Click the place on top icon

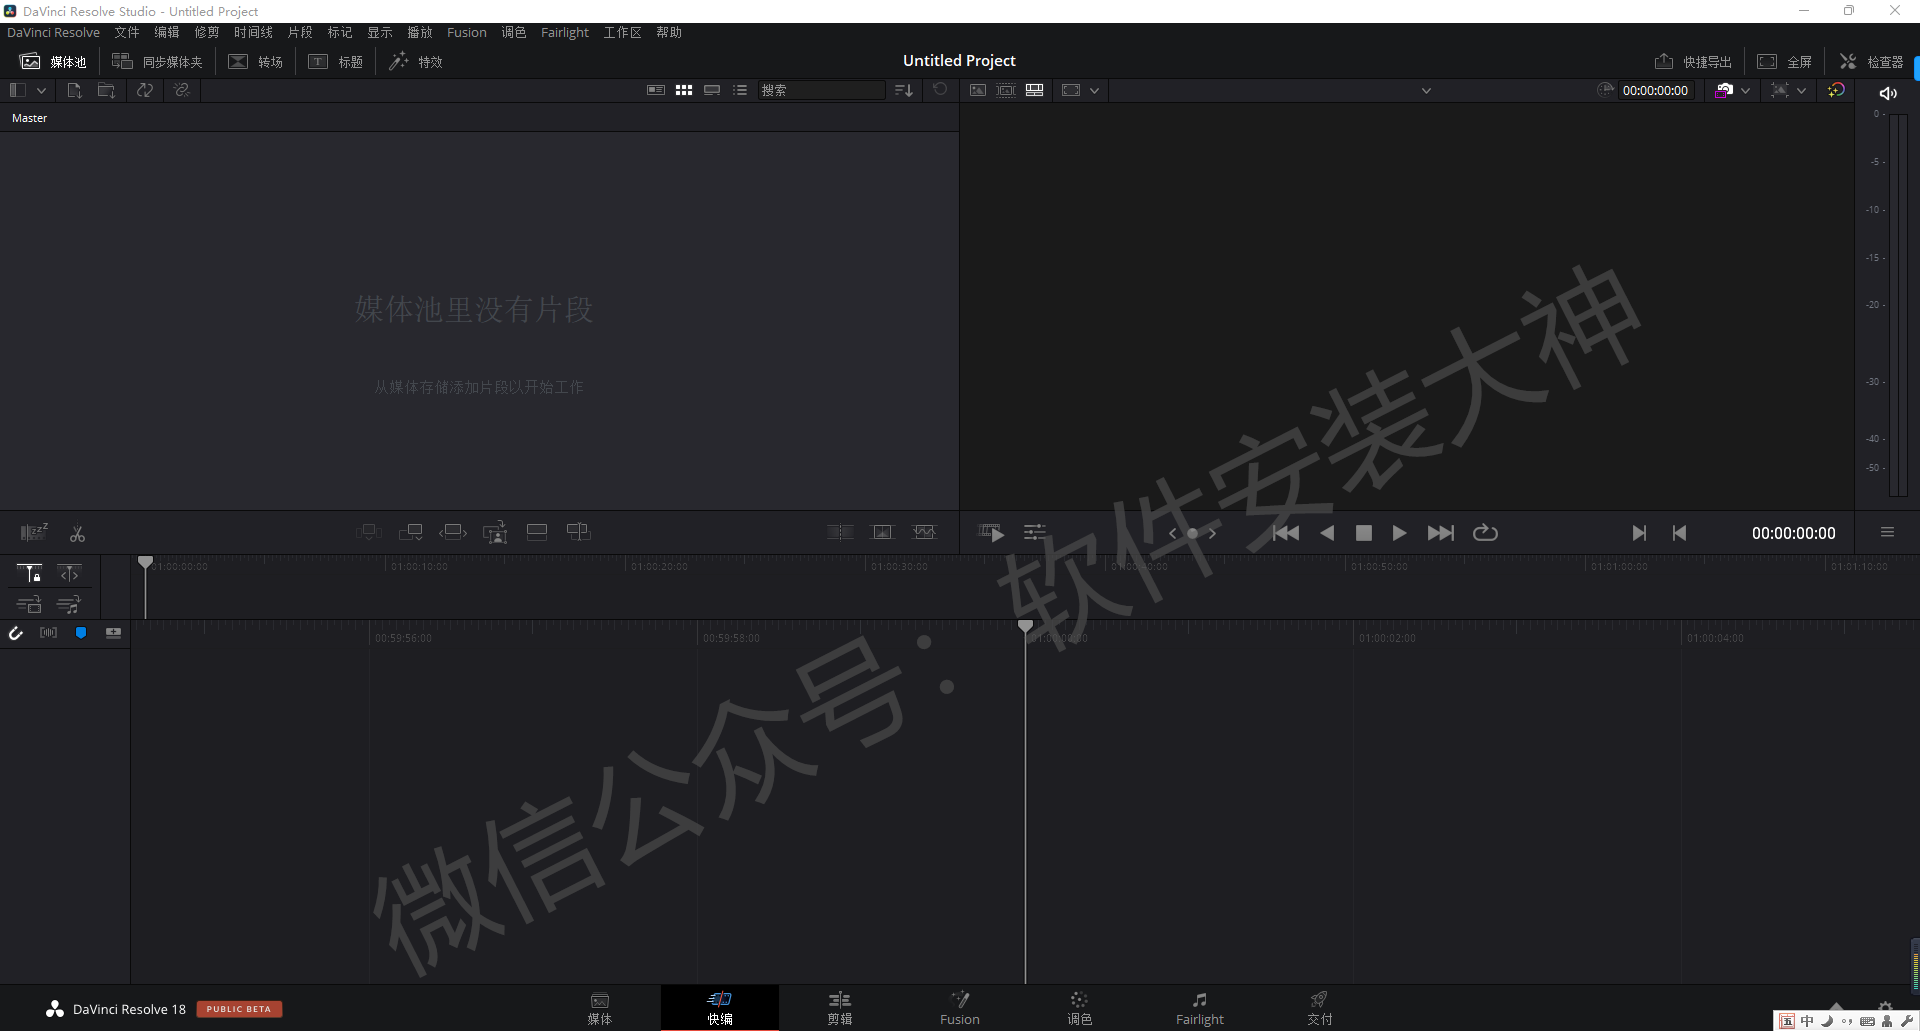point(537,532)
